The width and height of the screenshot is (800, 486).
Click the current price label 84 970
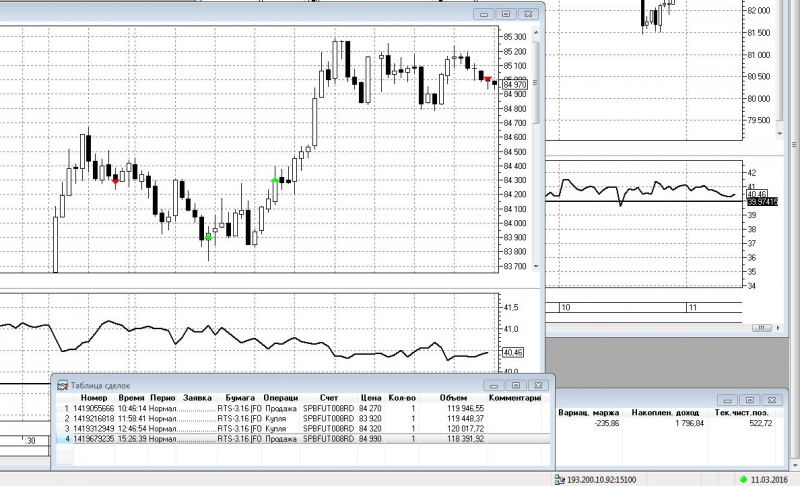515,84
